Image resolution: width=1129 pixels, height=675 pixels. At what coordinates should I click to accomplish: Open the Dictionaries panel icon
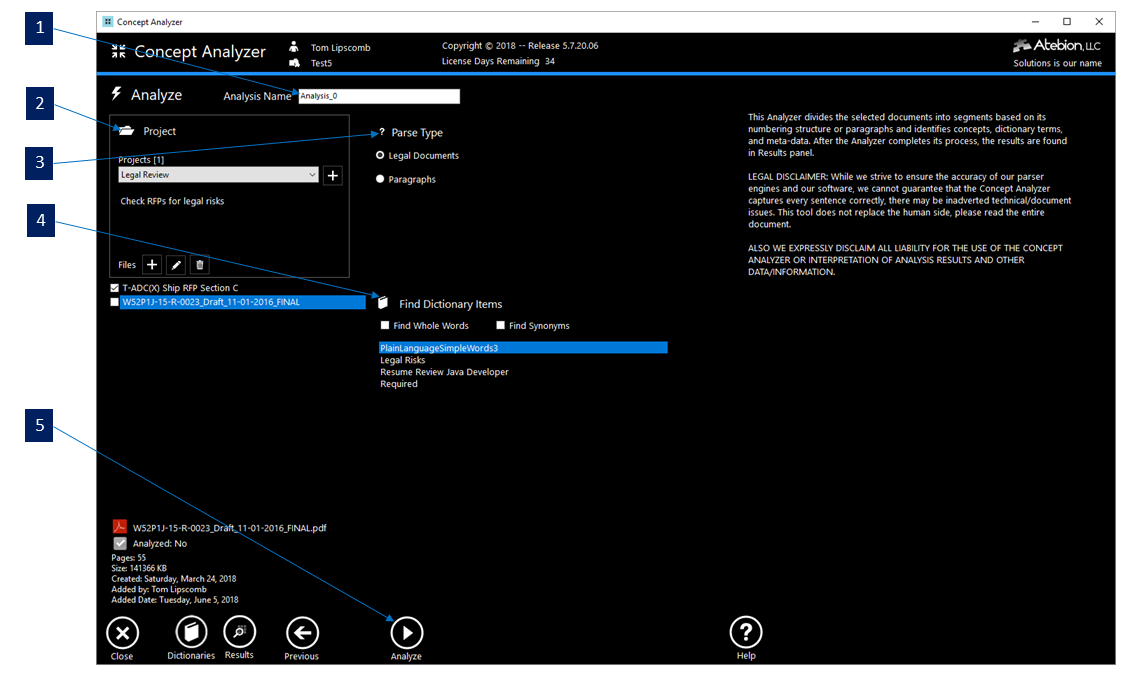pos(191,632)
